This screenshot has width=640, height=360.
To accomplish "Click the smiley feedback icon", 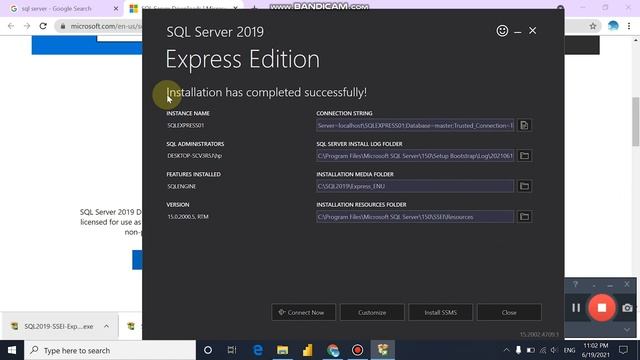I will (x=502, y=31).
